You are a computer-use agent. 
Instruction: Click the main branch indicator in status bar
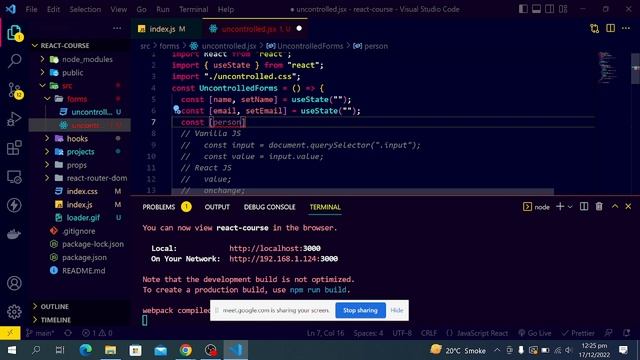tap(40, 333)
